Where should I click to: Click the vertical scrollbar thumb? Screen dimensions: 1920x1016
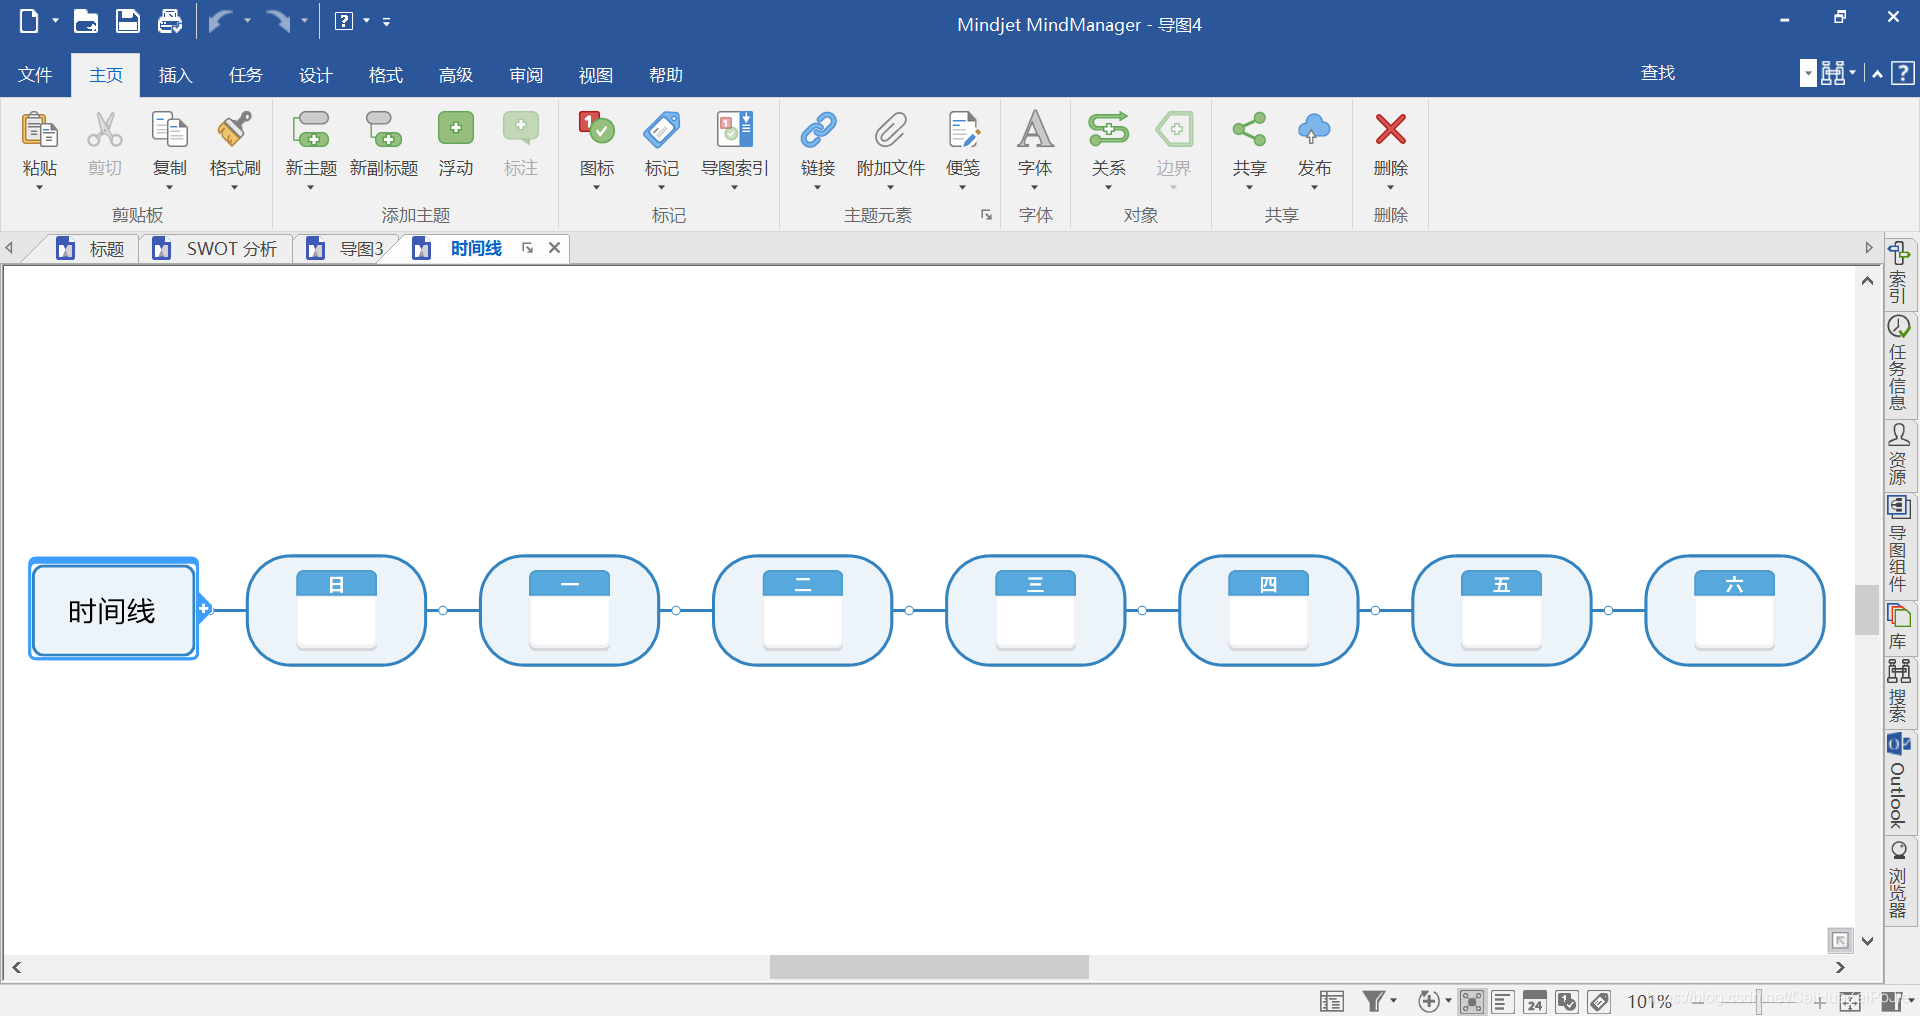click(1867, 610)
